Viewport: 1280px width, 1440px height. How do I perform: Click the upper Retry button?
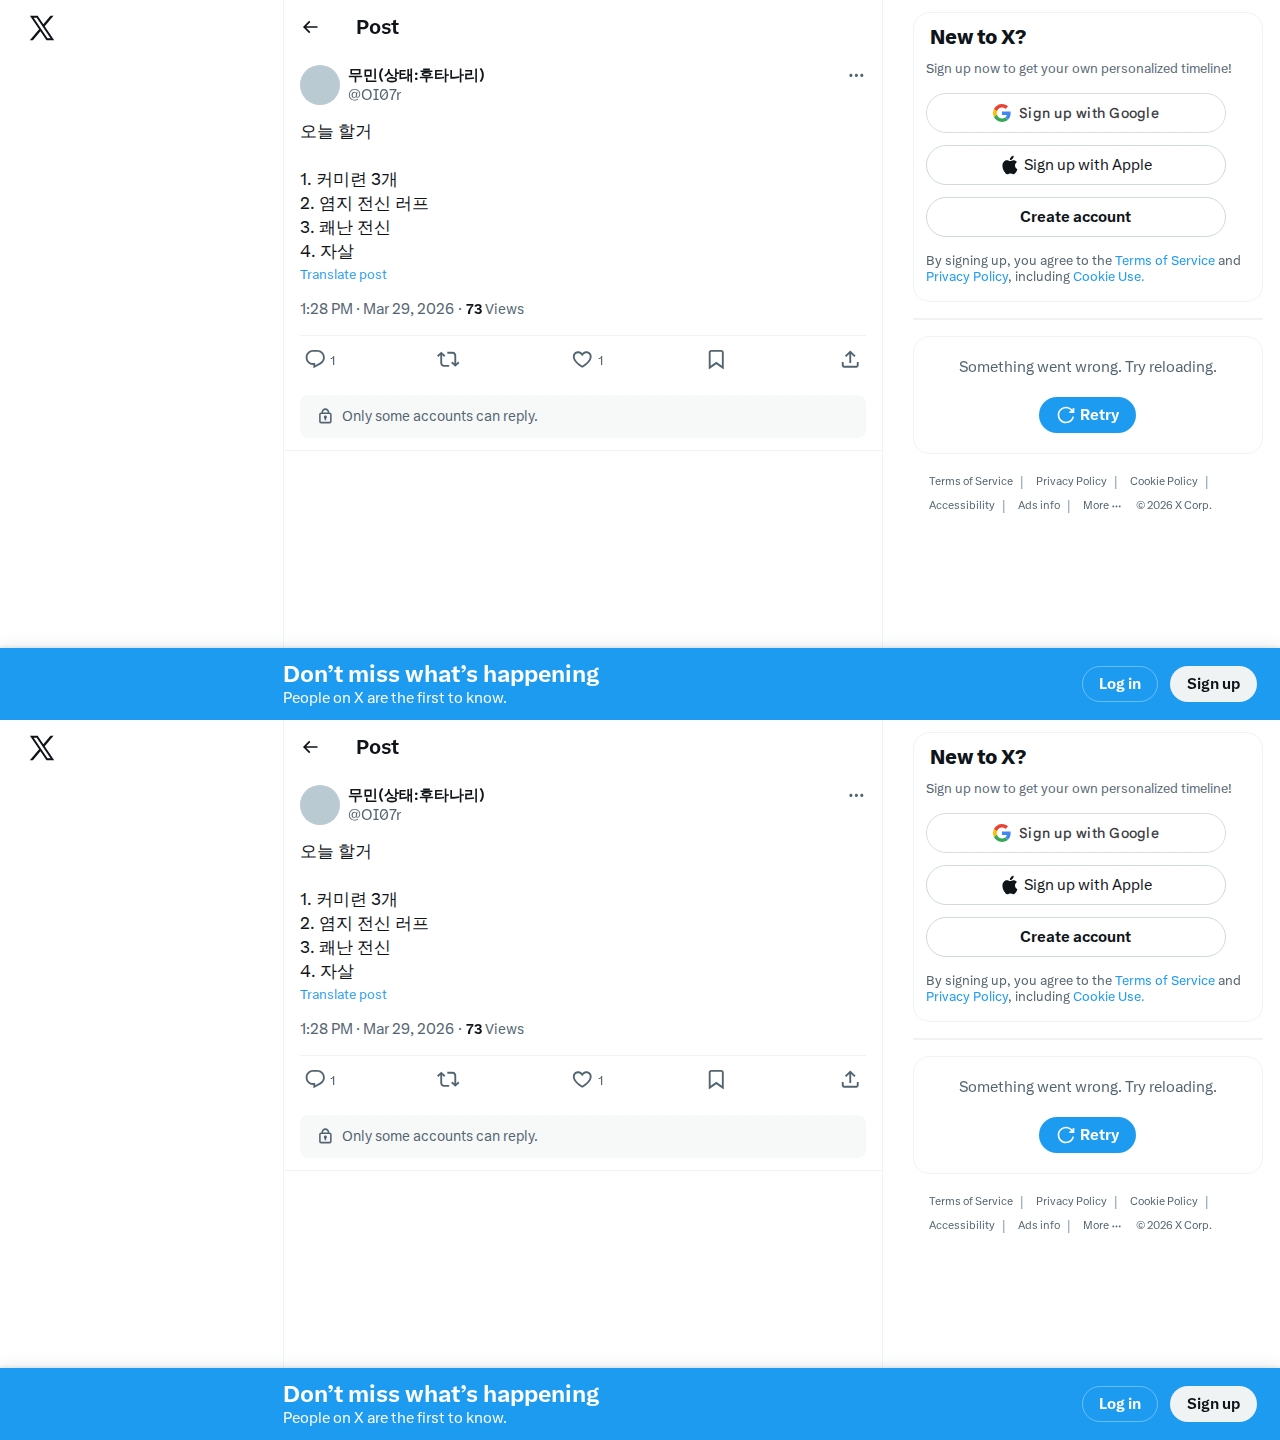(x=1087, y=415)
